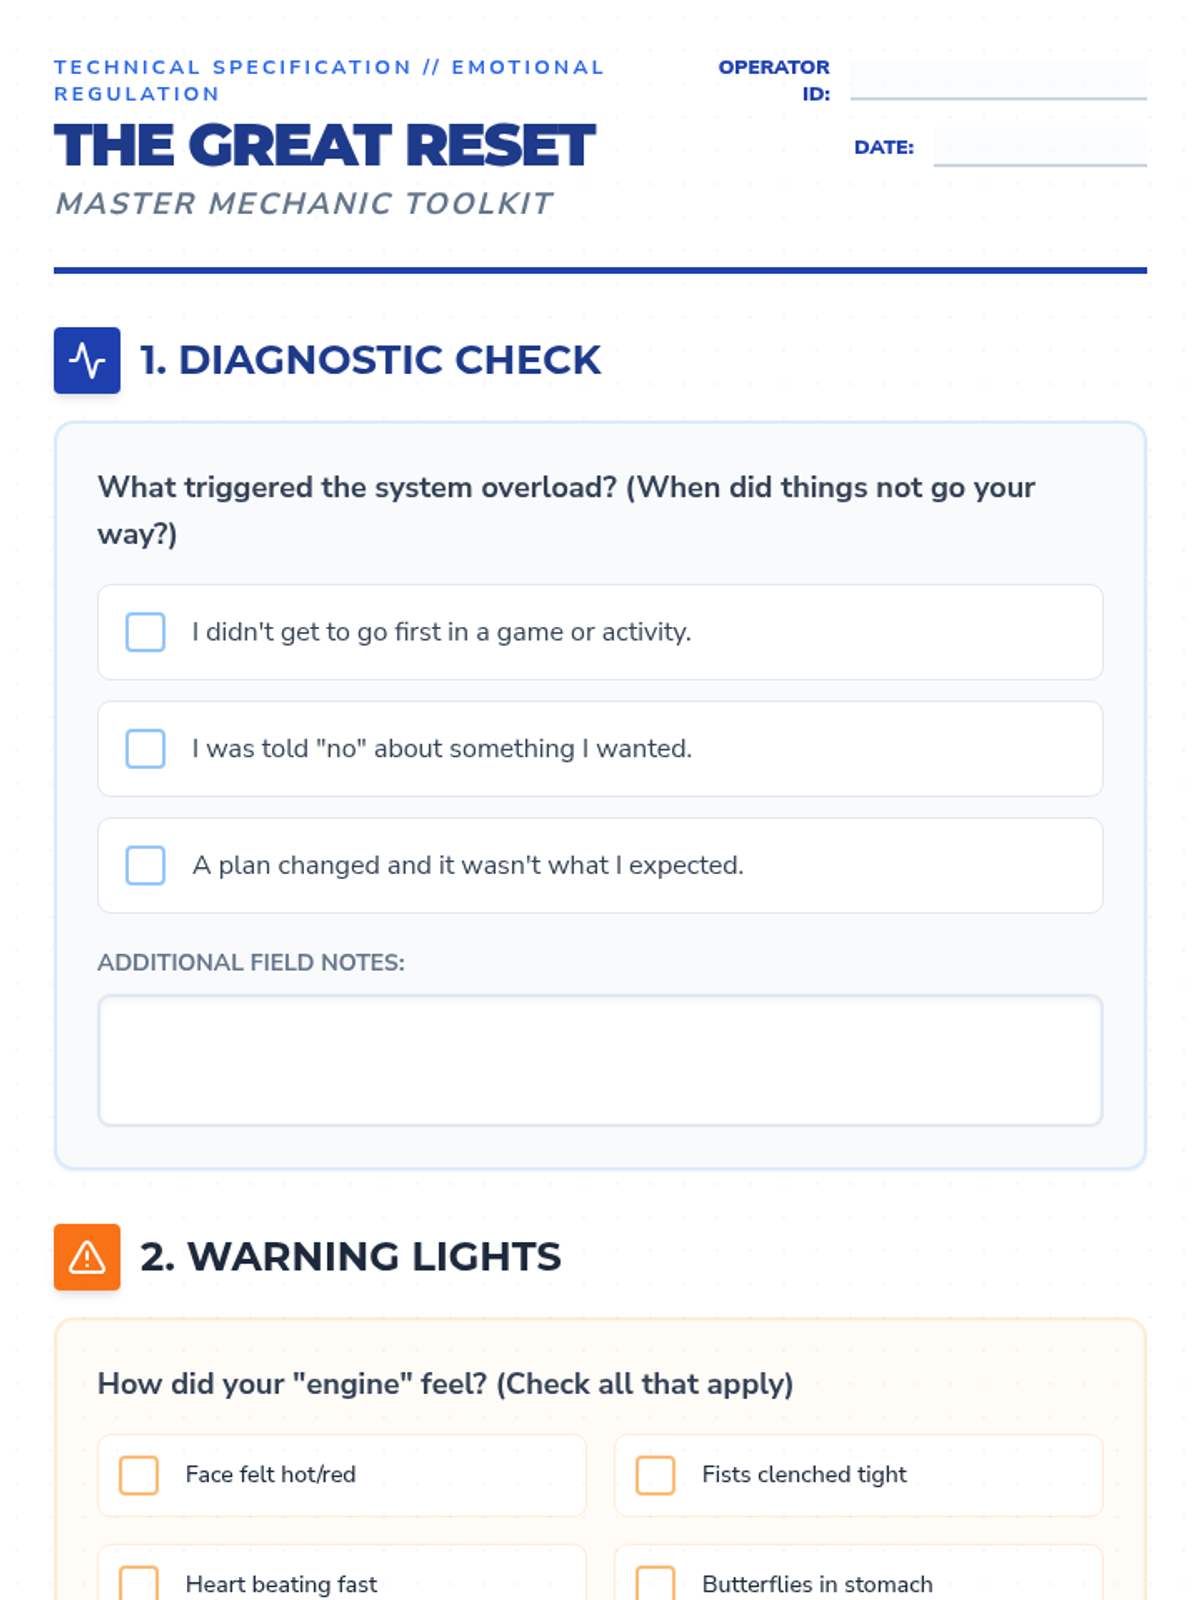Click the "THE GREAT RESET" title
This screenshot has height=1600, width=1200.
pos(325,146)
